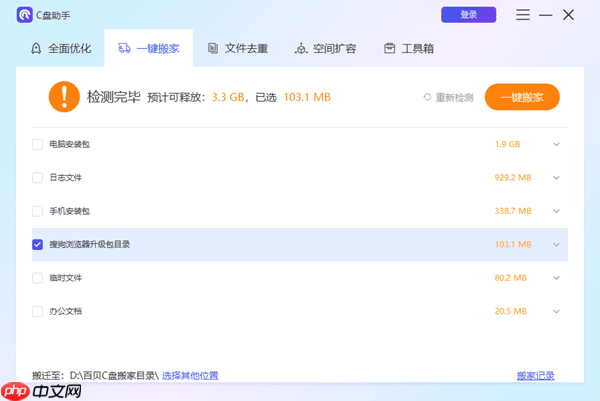Expand the 临时文件 row chevron
The height and width of the screenshot is (401, 600).
point(556,278)
